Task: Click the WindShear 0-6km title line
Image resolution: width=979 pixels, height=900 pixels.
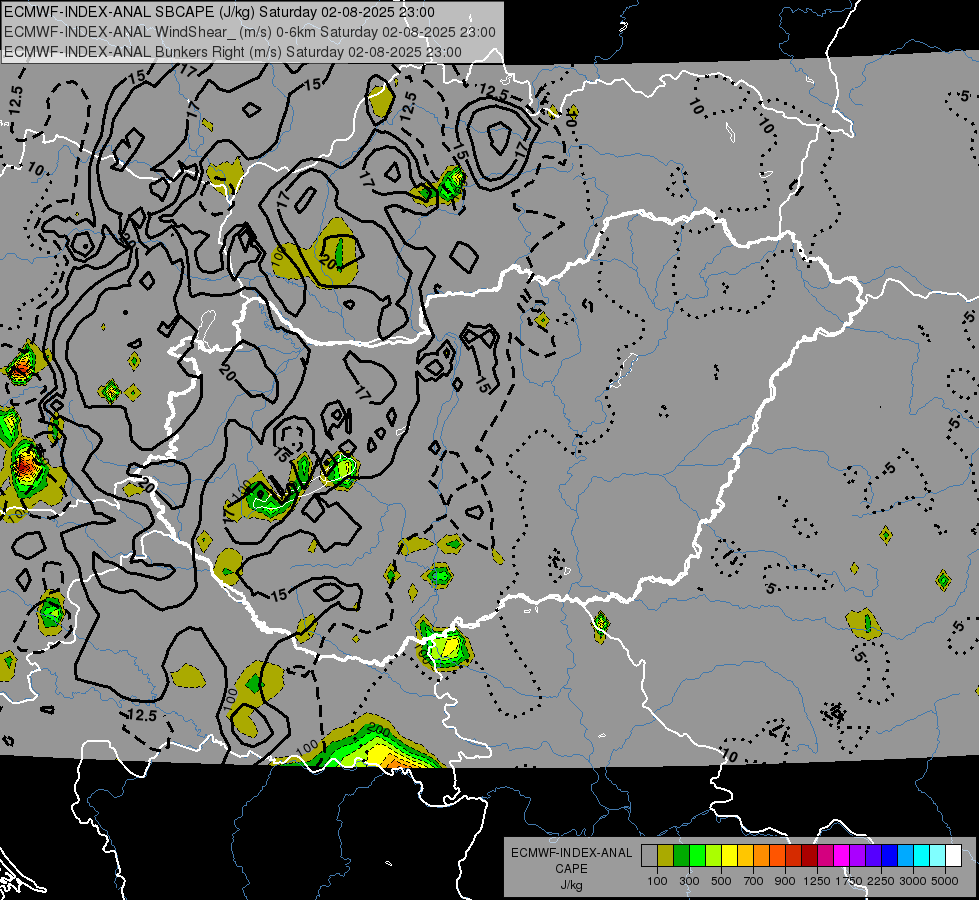Action: 250,32
